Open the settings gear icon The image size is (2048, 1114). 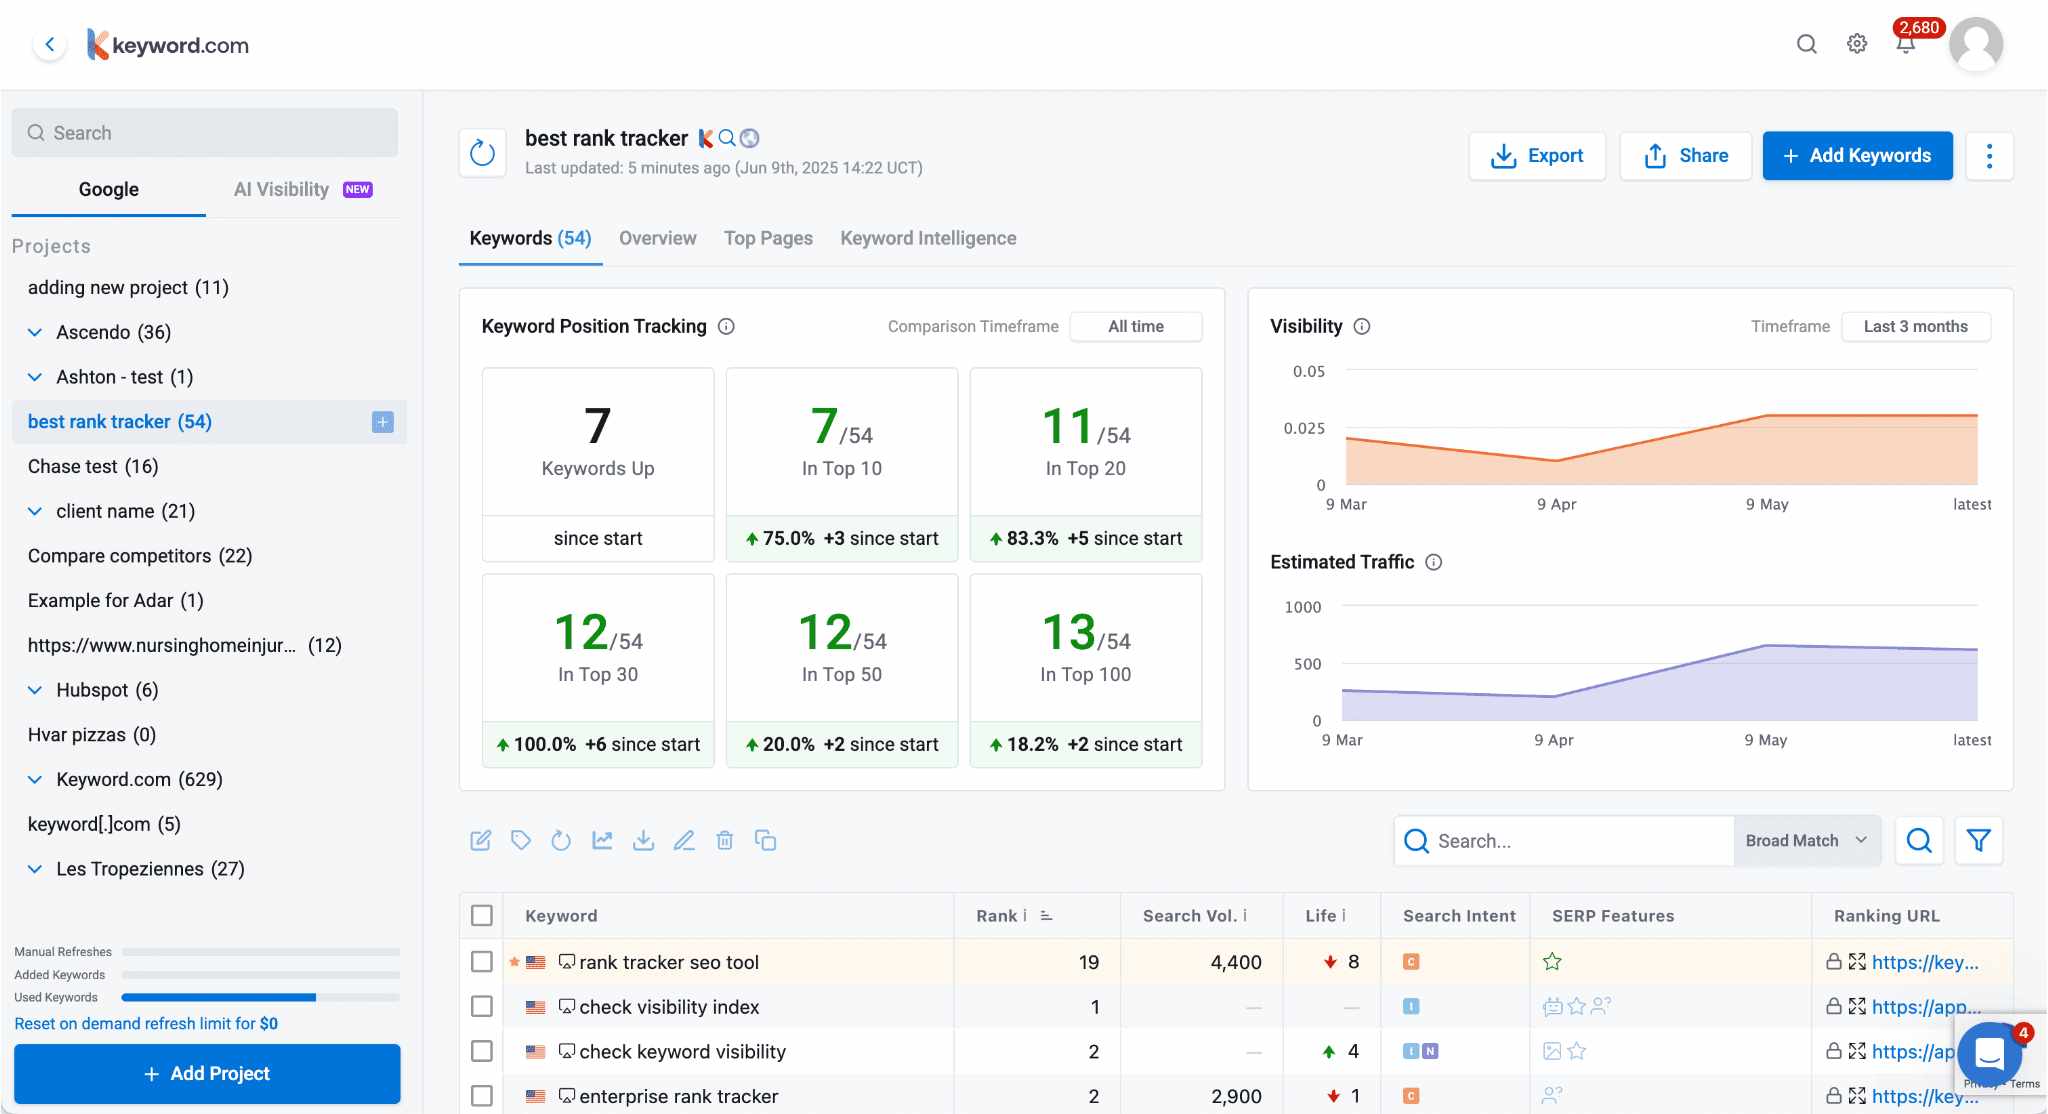[x=1857, y=44]
